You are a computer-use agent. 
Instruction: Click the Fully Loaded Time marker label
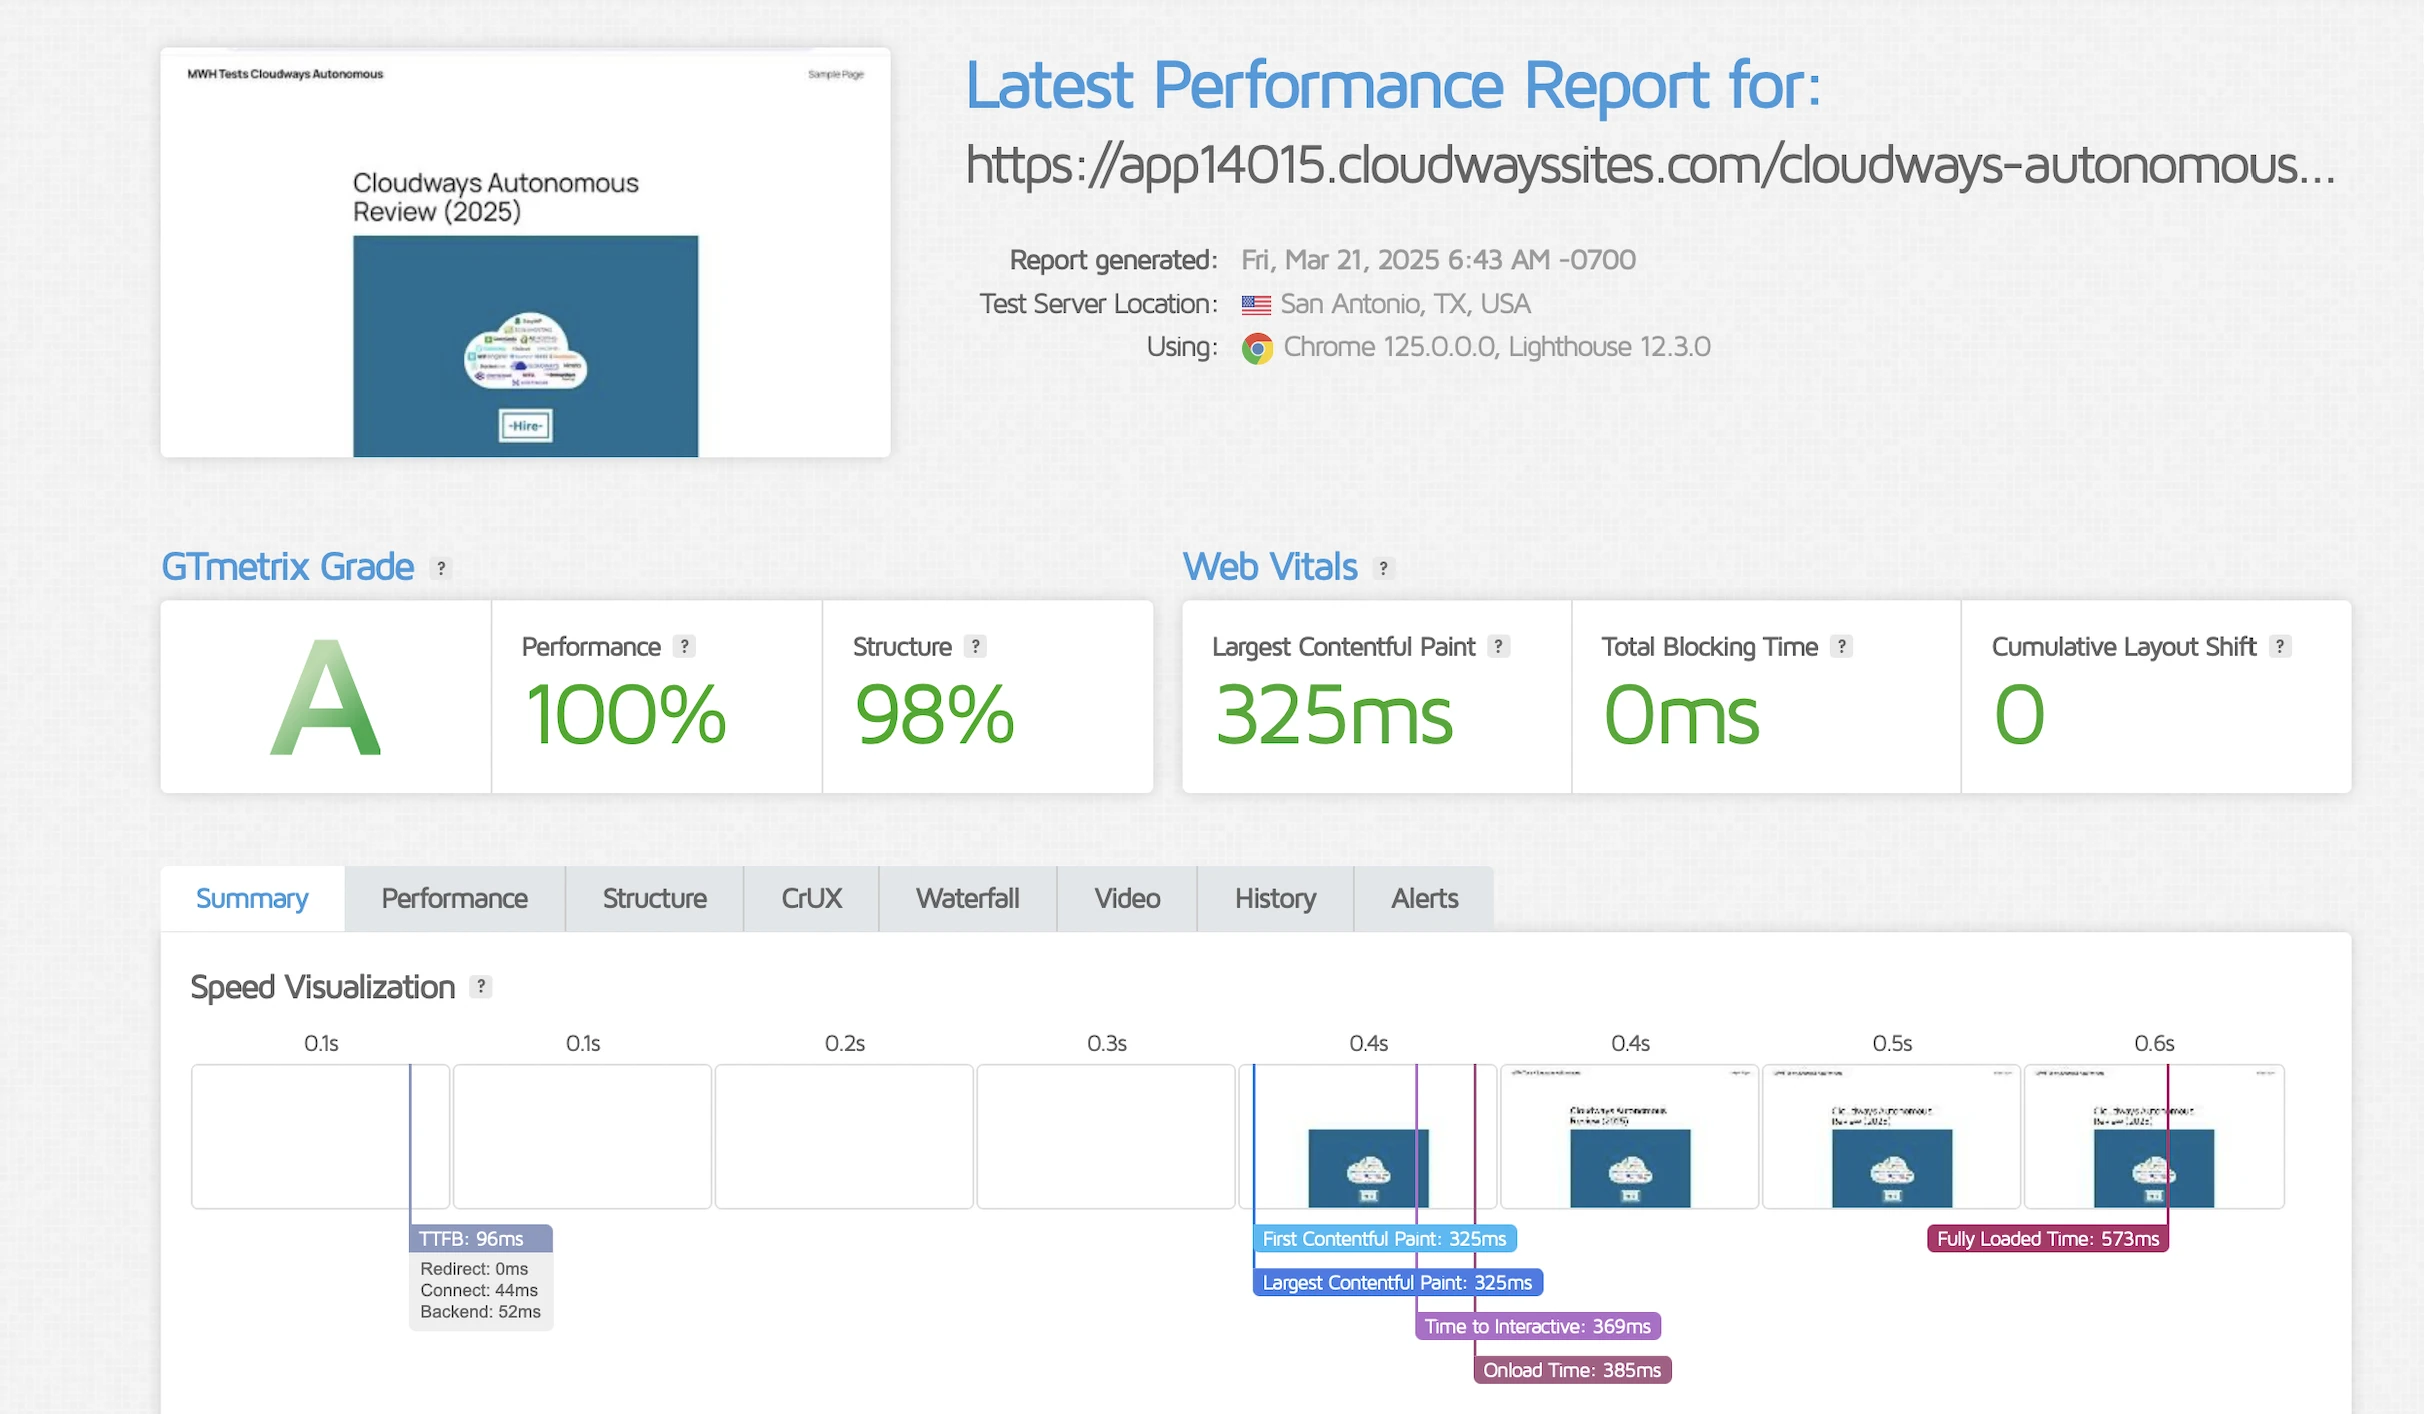click(2047, 1239)
